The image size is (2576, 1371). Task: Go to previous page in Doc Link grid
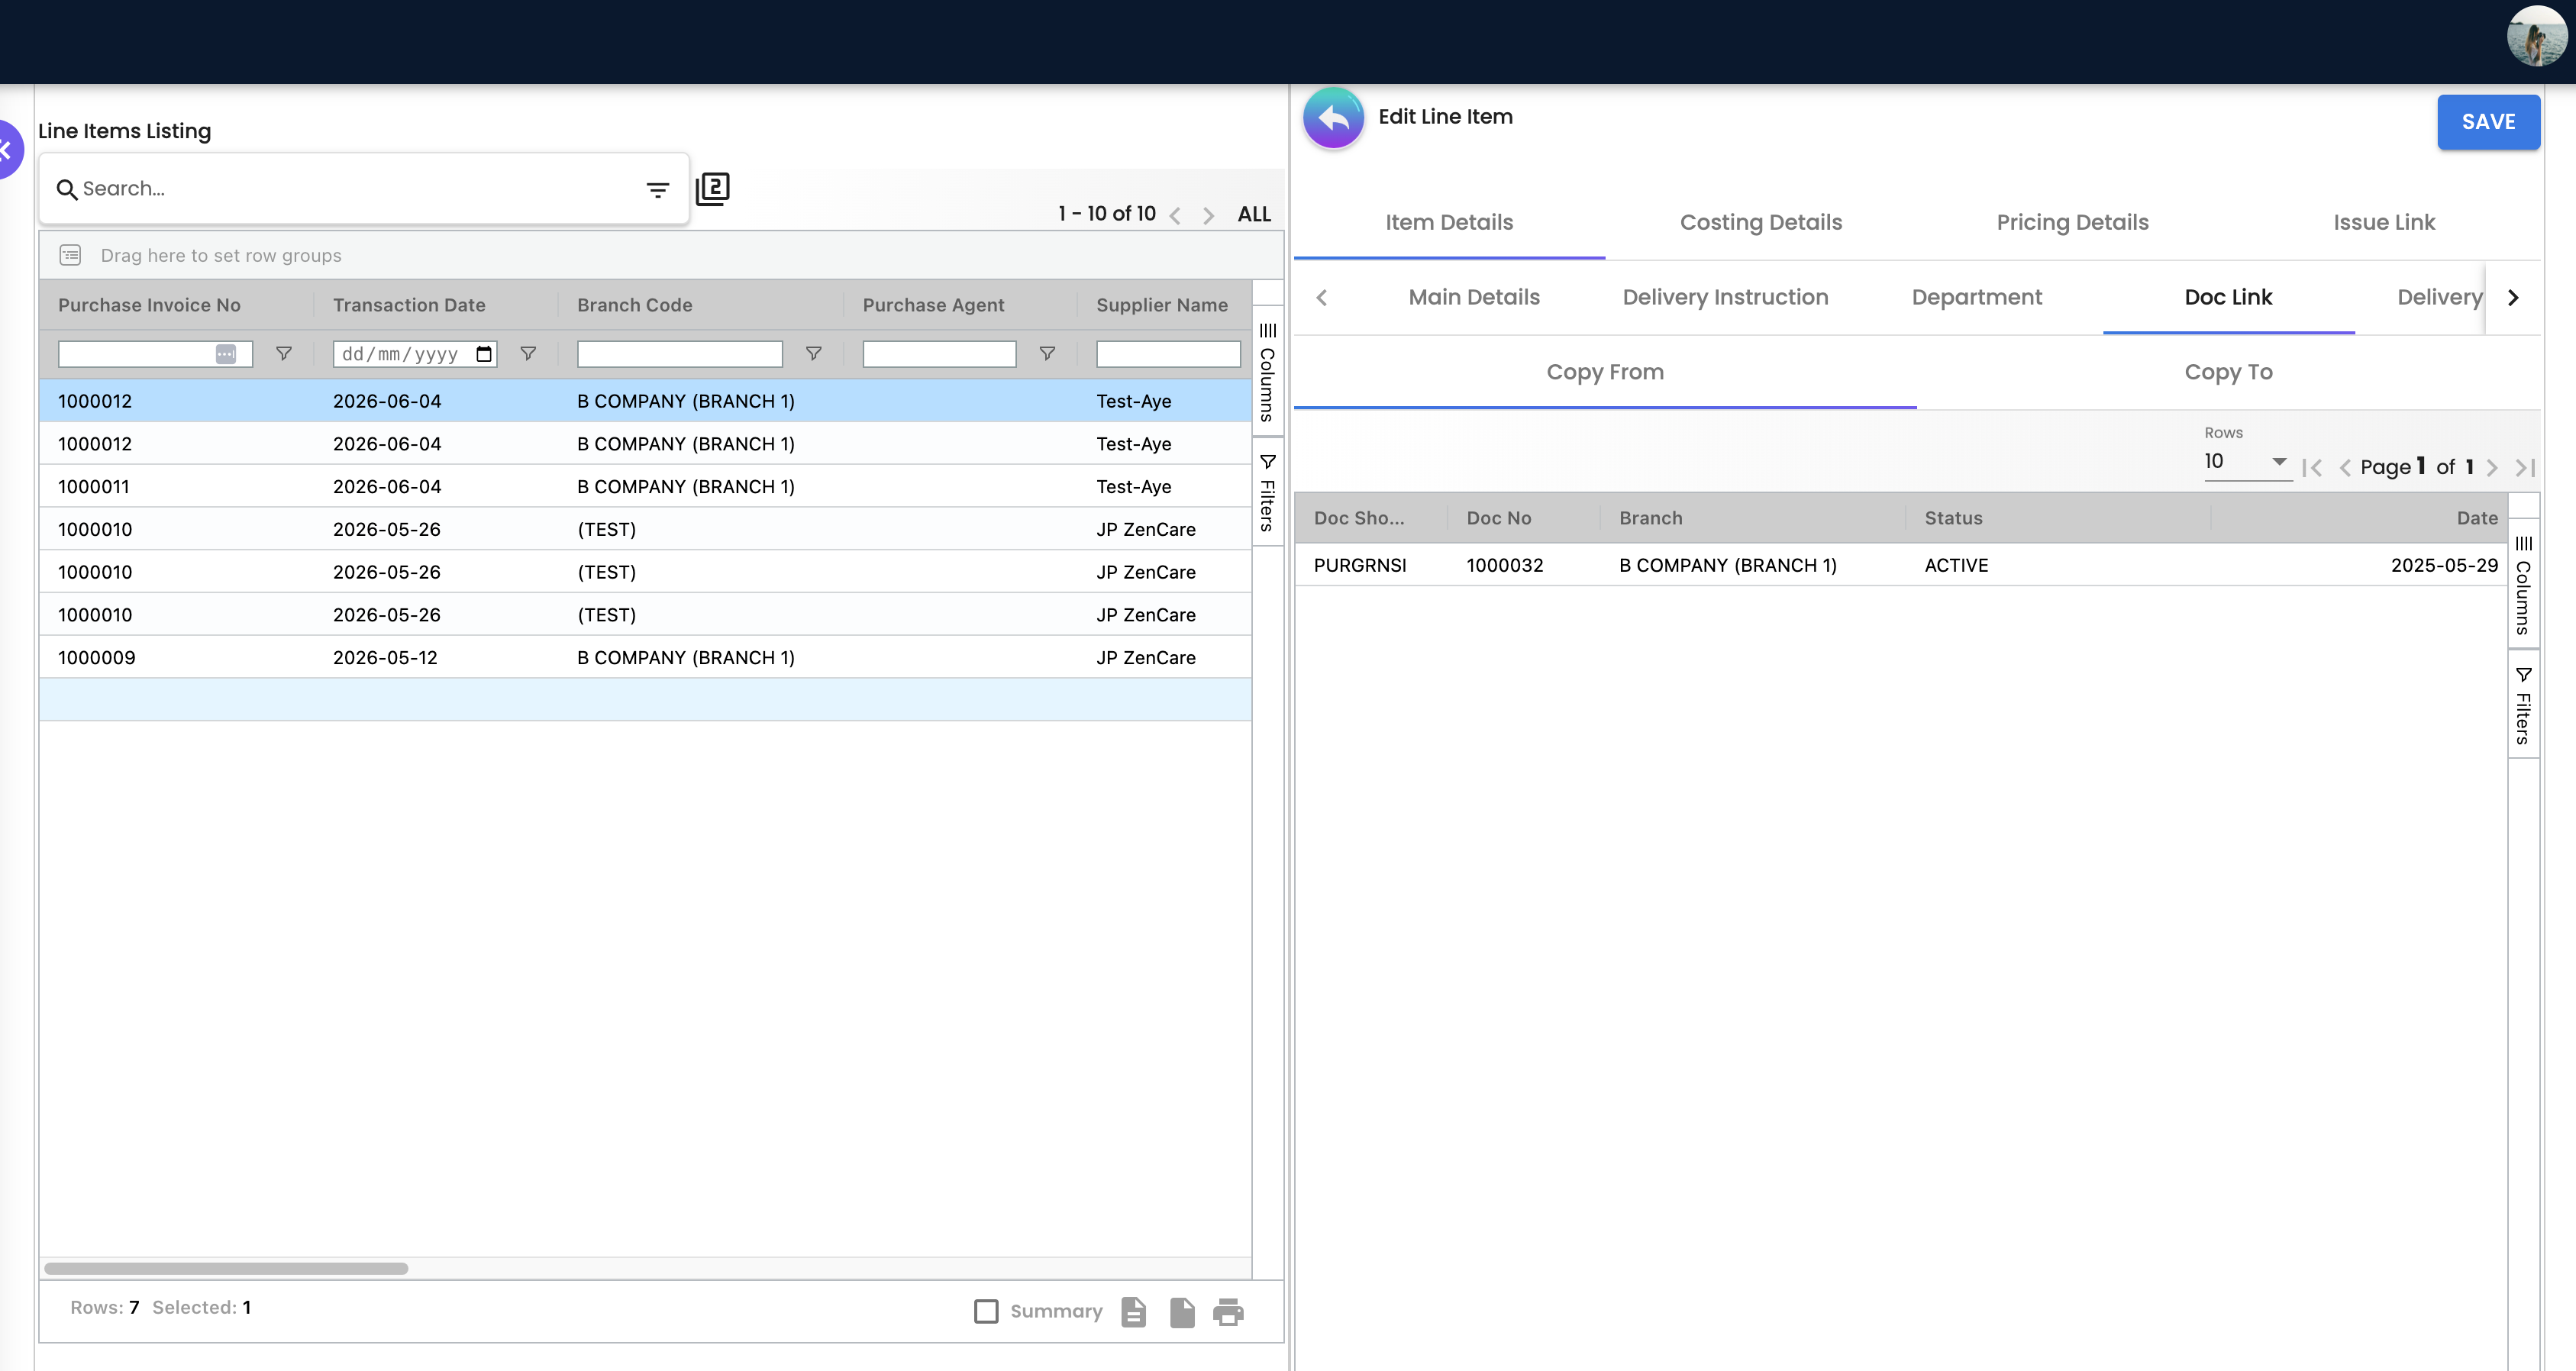click(2345, 468)
